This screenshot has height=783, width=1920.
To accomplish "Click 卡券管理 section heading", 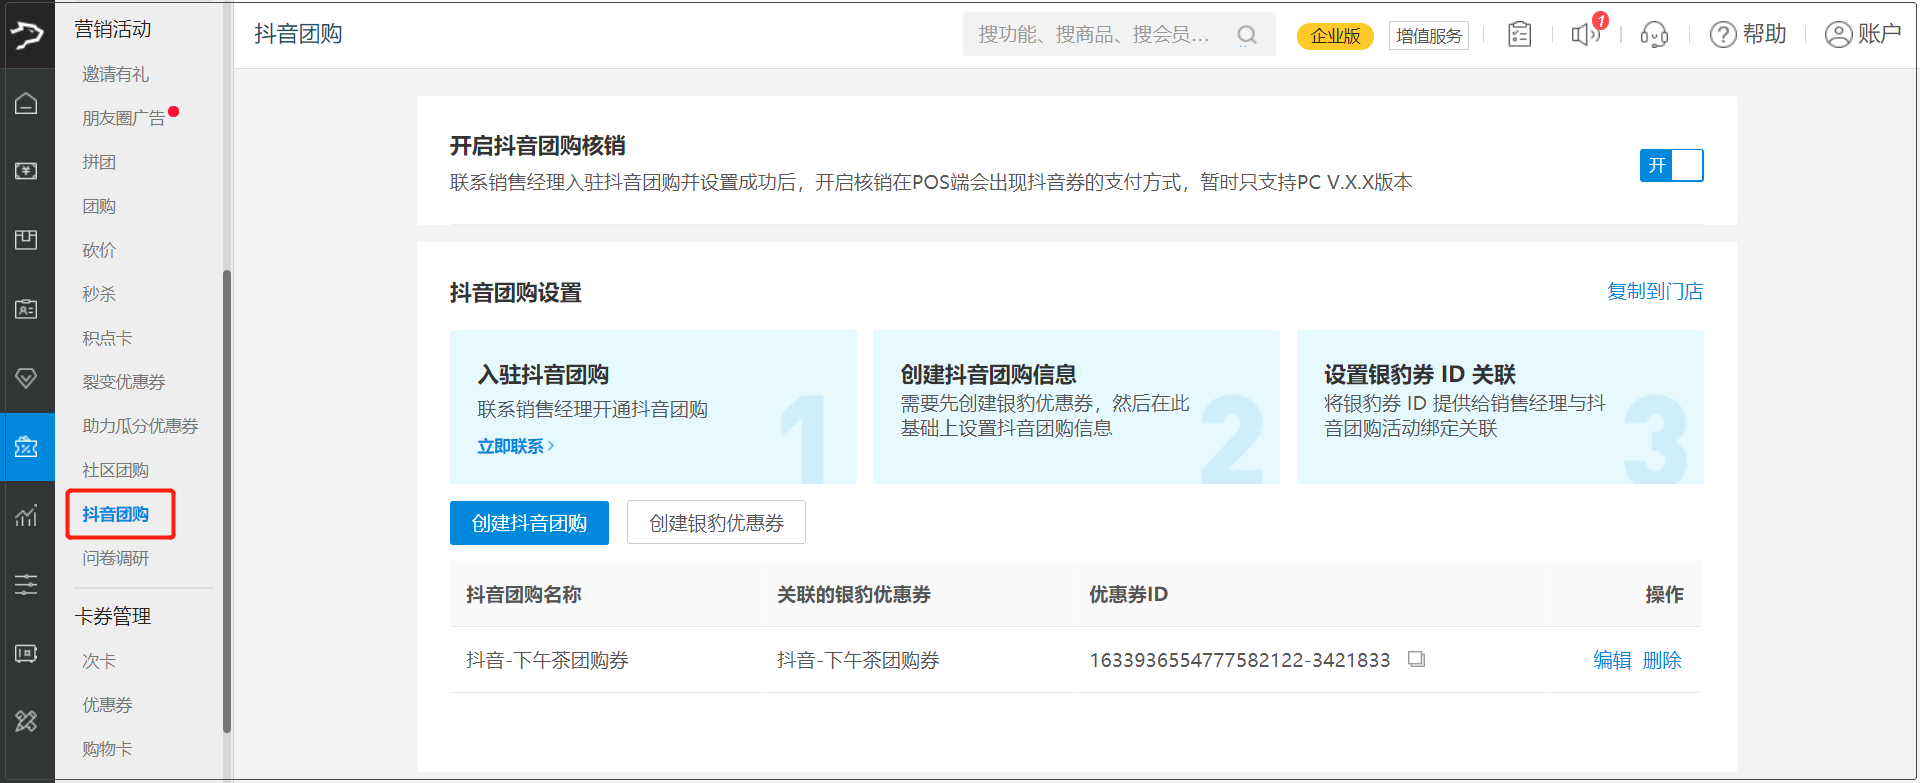I will point(113,616).
